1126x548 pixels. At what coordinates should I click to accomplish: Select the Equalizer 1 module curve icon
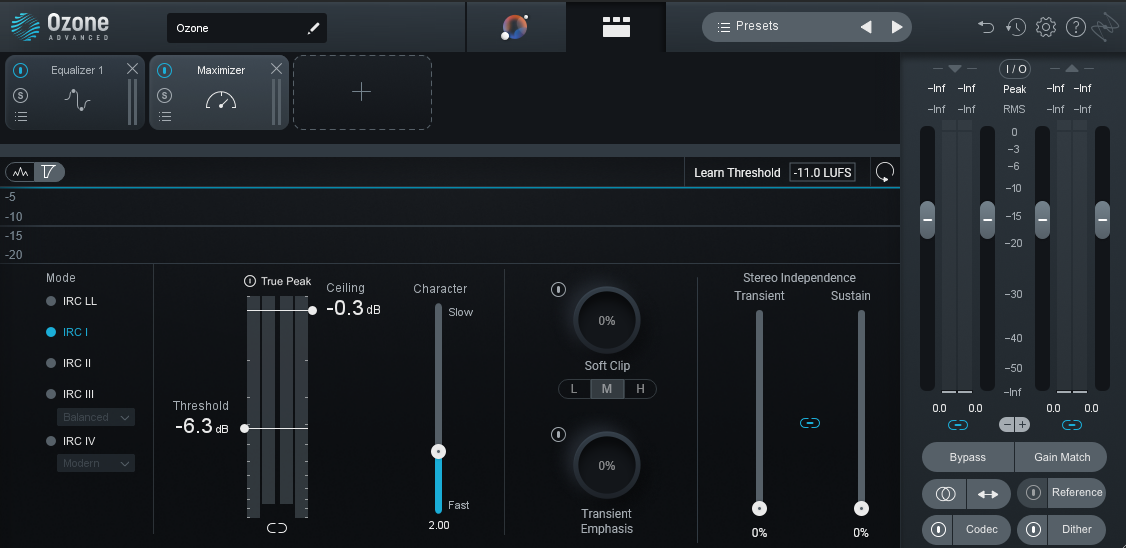pos(77,99)
